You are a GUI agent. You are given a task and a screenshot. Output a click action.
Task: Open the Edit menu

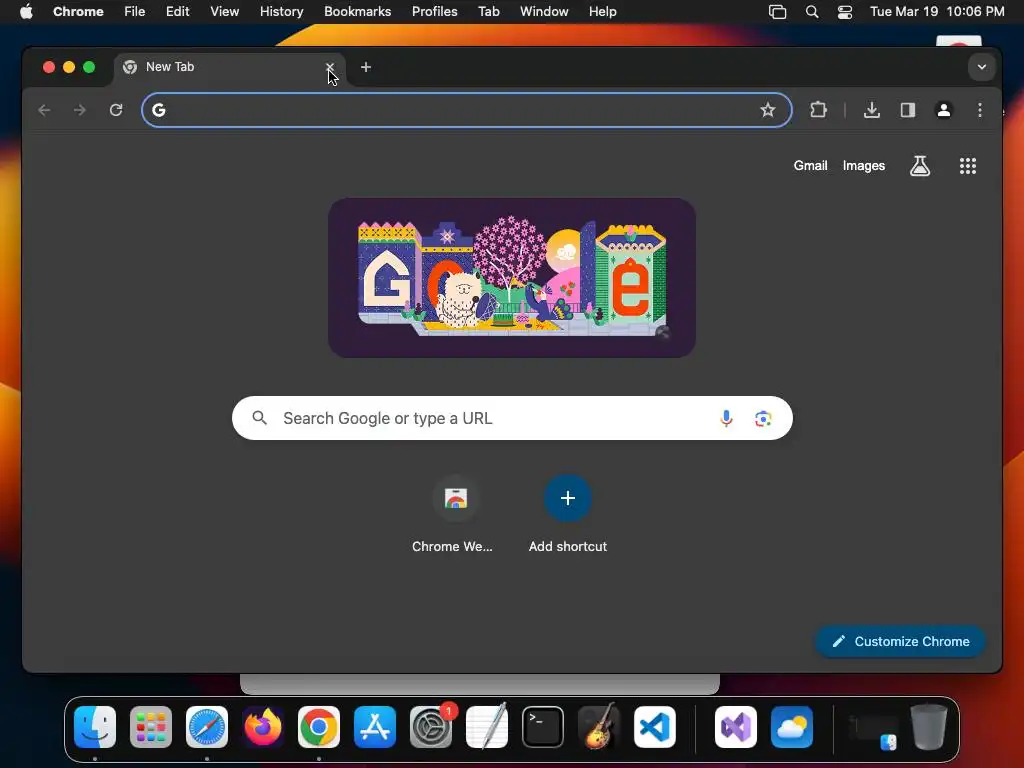pyautogui.click(x=177, y=11)
